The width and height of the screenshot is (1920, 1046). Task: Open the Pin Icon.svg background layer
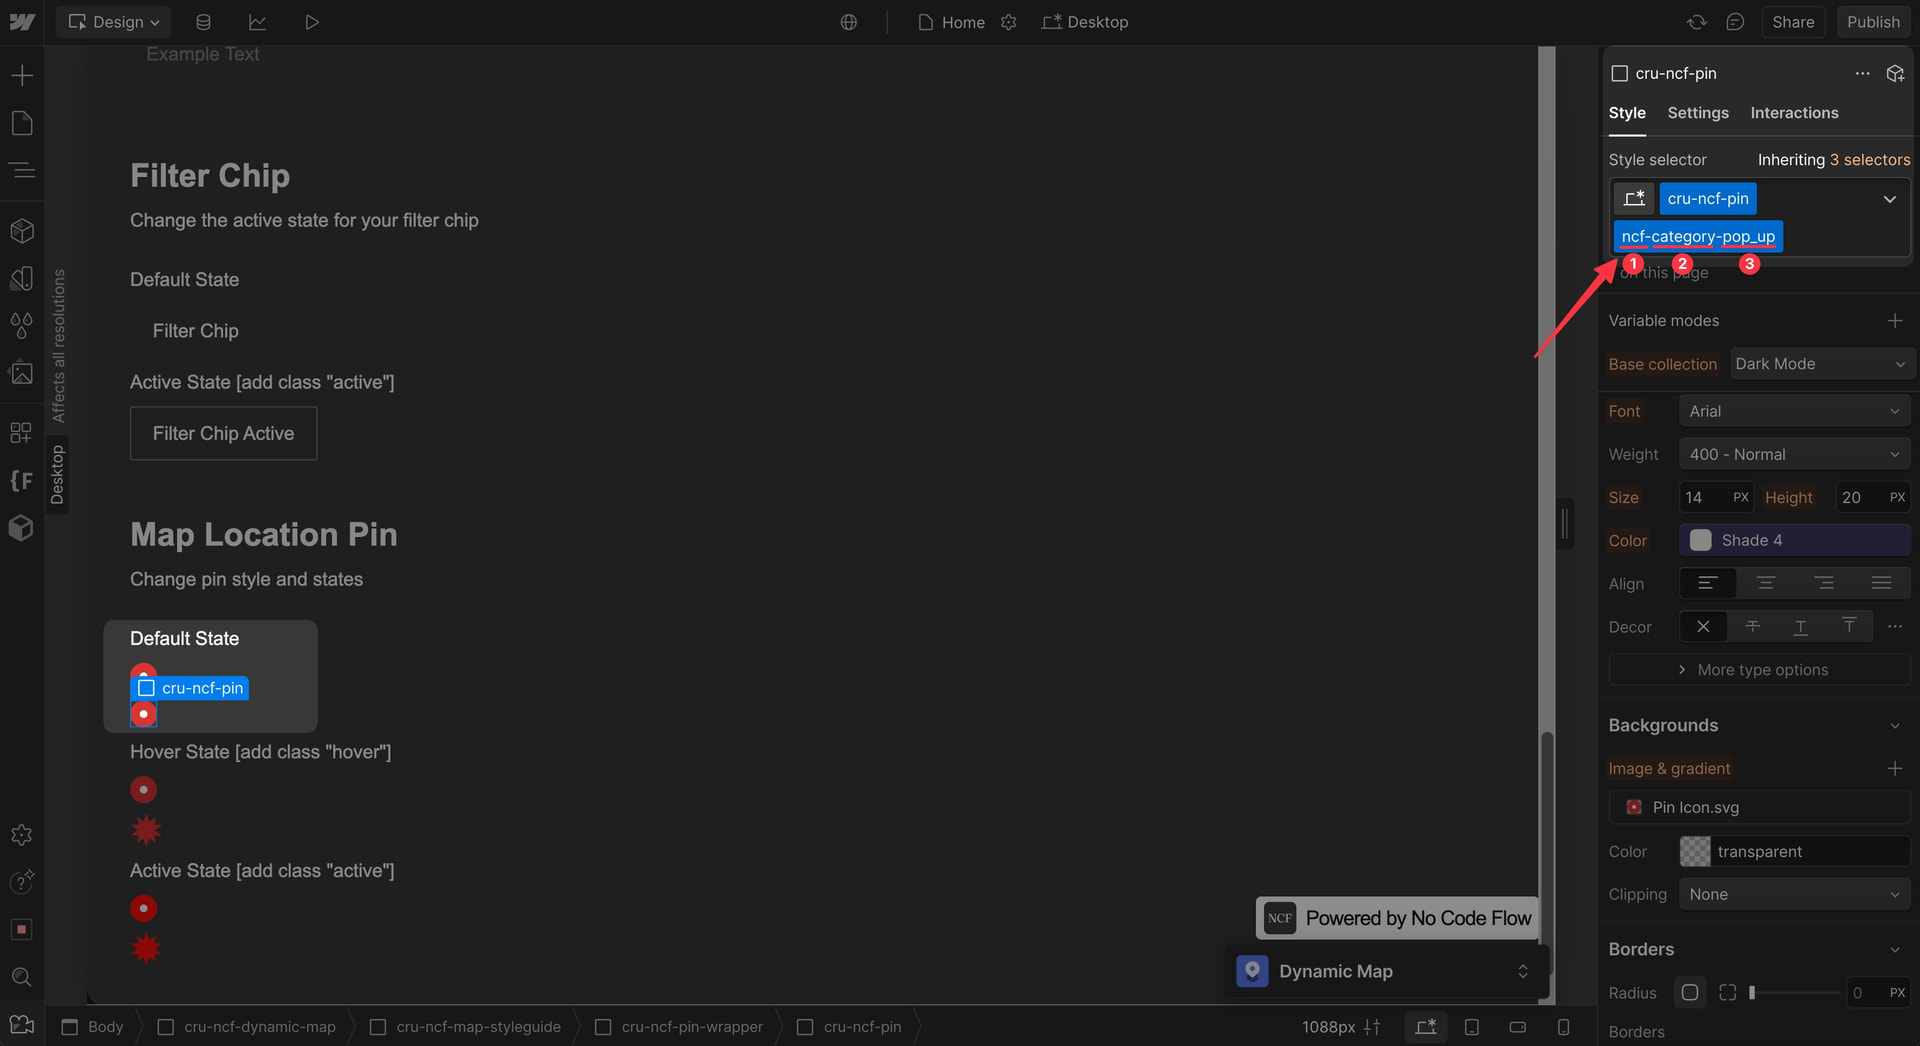pyautogui.click(x=1759, y=807)
